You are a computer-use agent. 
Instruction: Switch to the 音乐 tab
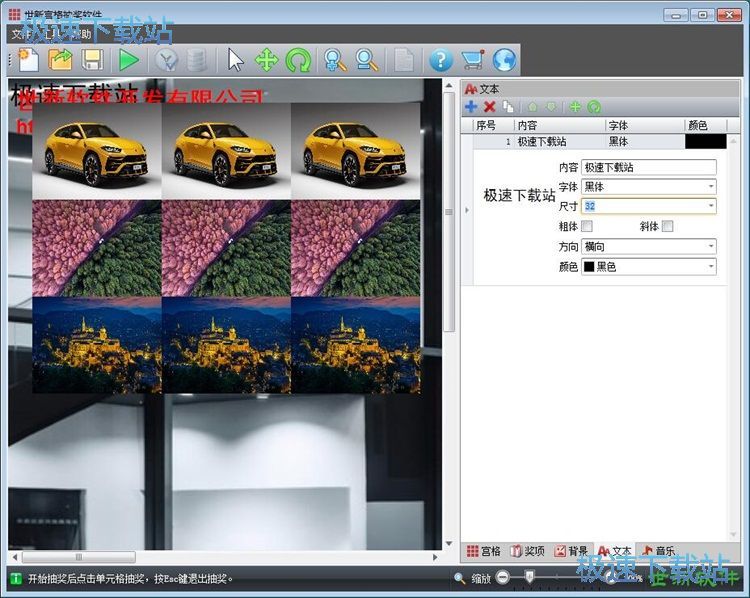click(x=658, y=551)
